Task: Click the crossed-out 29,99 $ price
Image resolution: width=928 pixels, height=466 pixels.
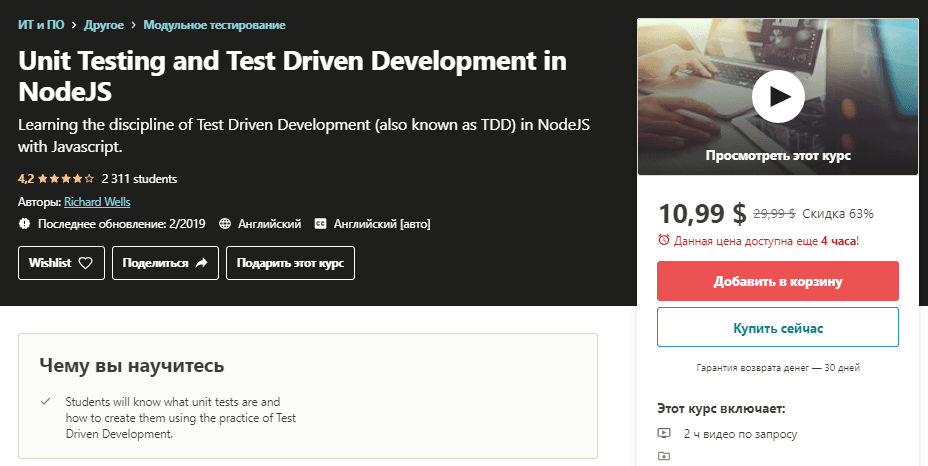Action: [774, 214]
